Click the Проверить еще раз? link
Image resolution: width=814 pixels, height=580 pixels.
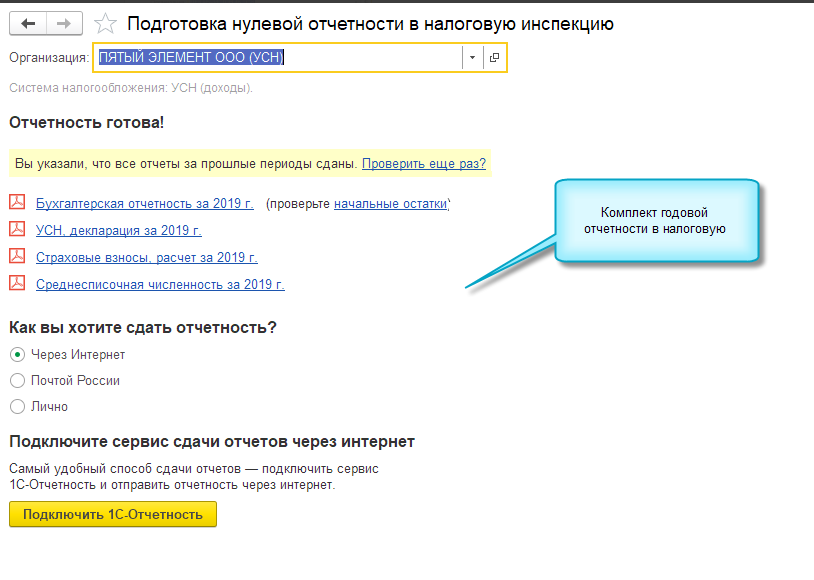click(x=424, y=164)
